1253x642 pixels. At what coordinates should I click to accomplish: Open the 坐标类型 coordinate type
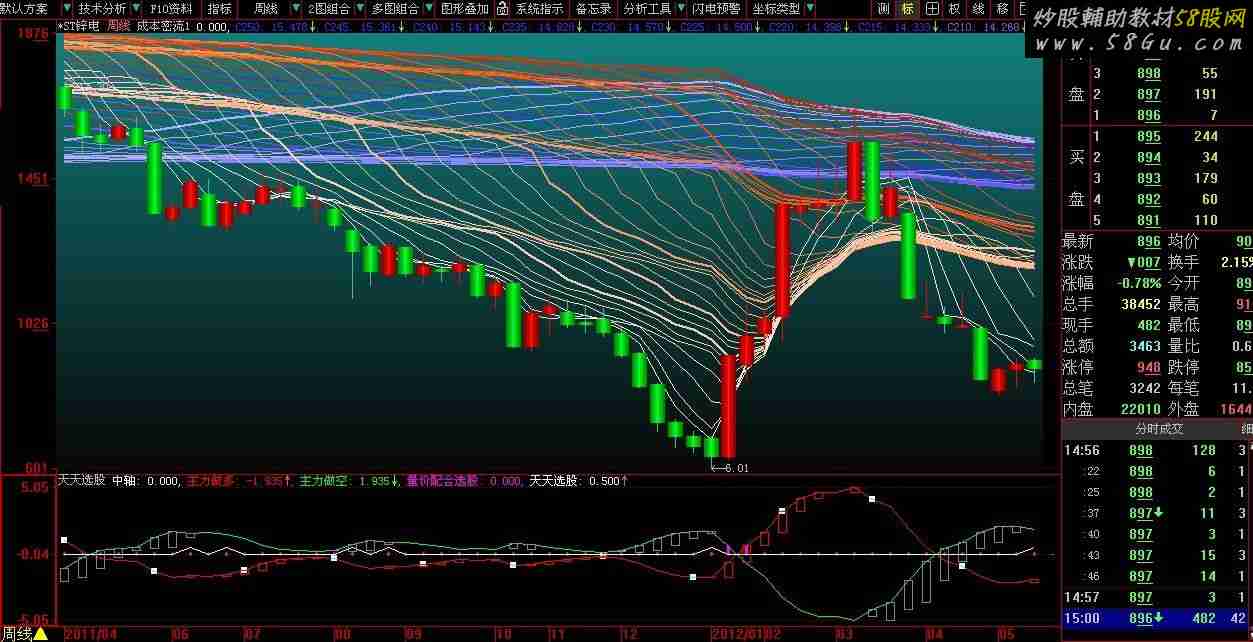click(x=776, y=8)
